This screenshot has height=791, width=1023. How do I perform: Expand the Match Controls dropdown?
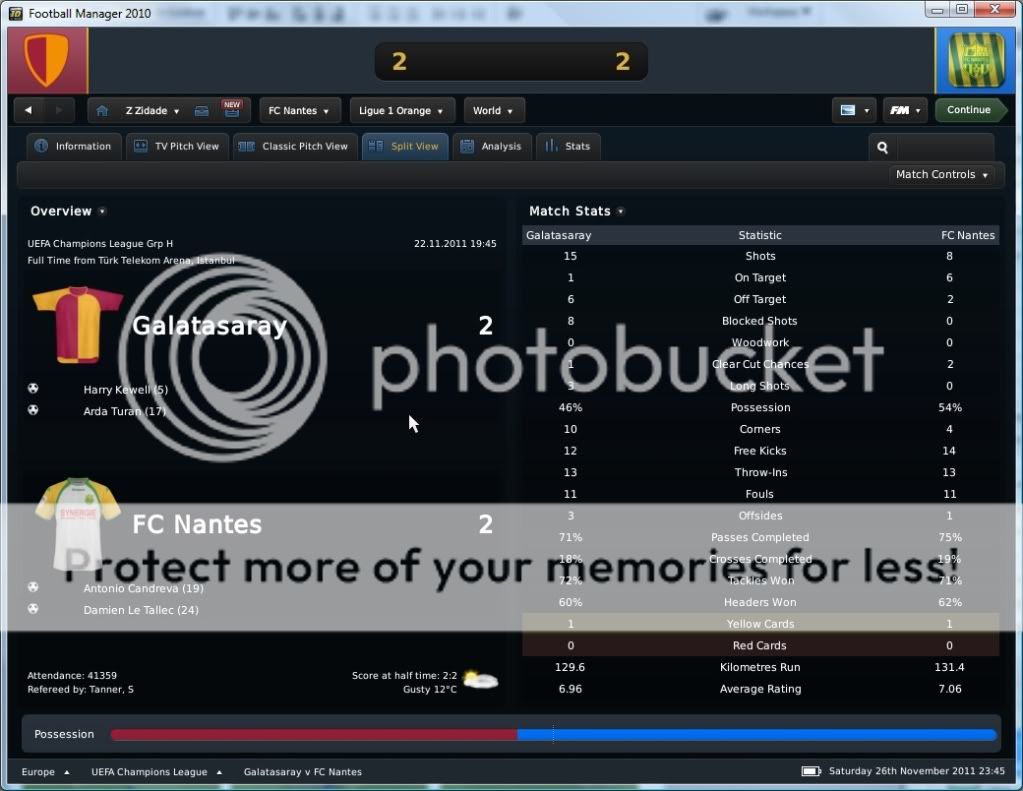(x=942, y=175)
